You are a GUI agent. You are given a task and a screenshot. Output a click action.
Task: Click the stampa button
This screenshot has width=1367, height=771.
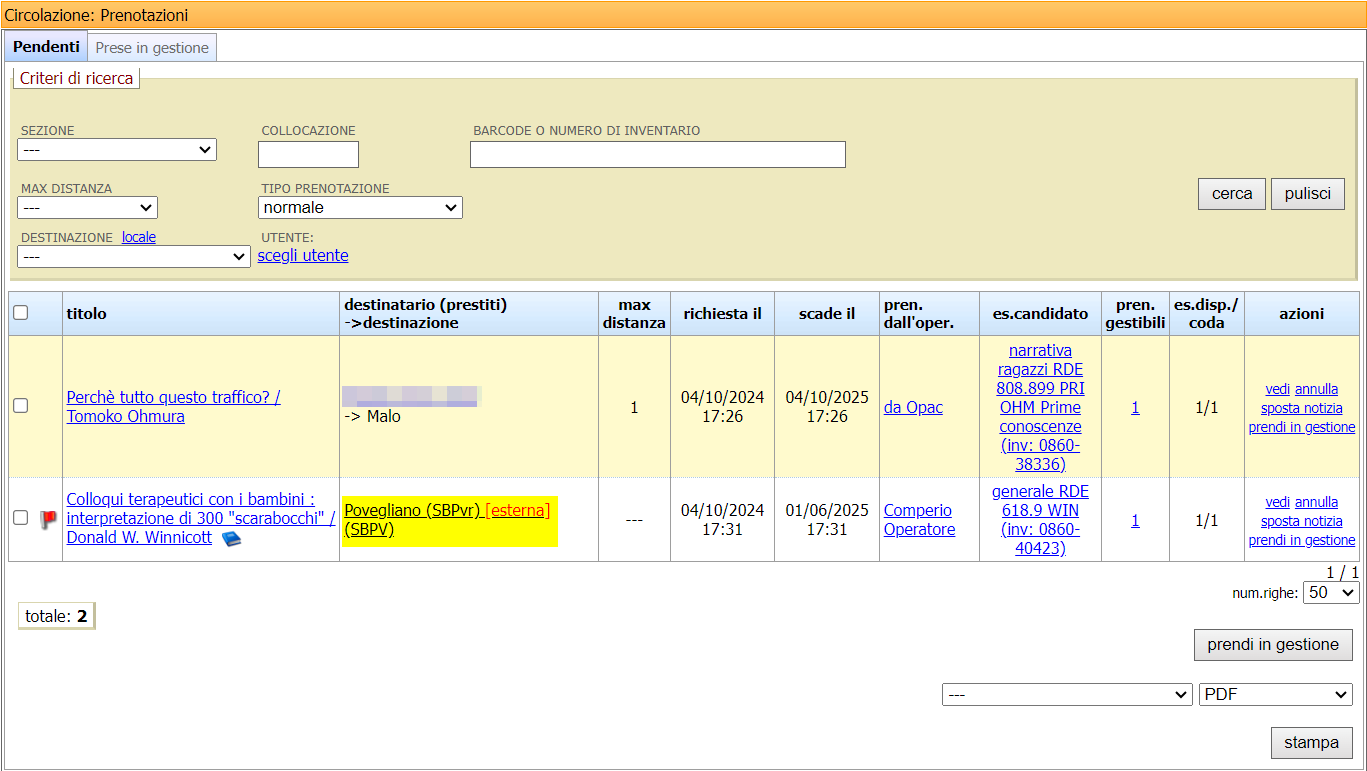[x=1311, y=743]
